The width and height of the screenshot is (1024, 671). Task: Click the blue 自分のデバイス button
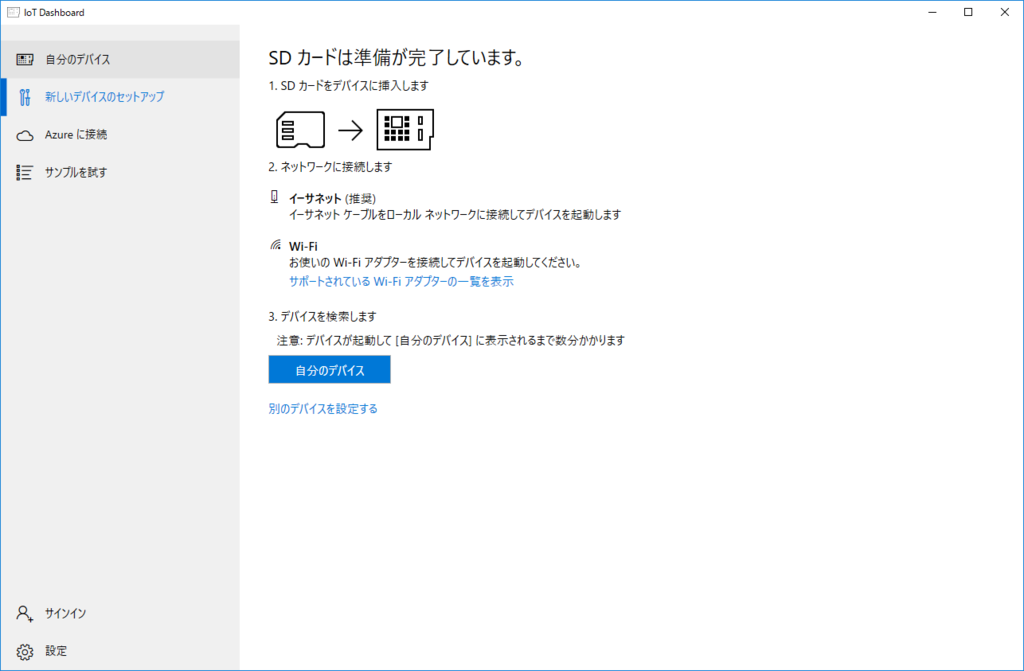[x=329, y=370]
